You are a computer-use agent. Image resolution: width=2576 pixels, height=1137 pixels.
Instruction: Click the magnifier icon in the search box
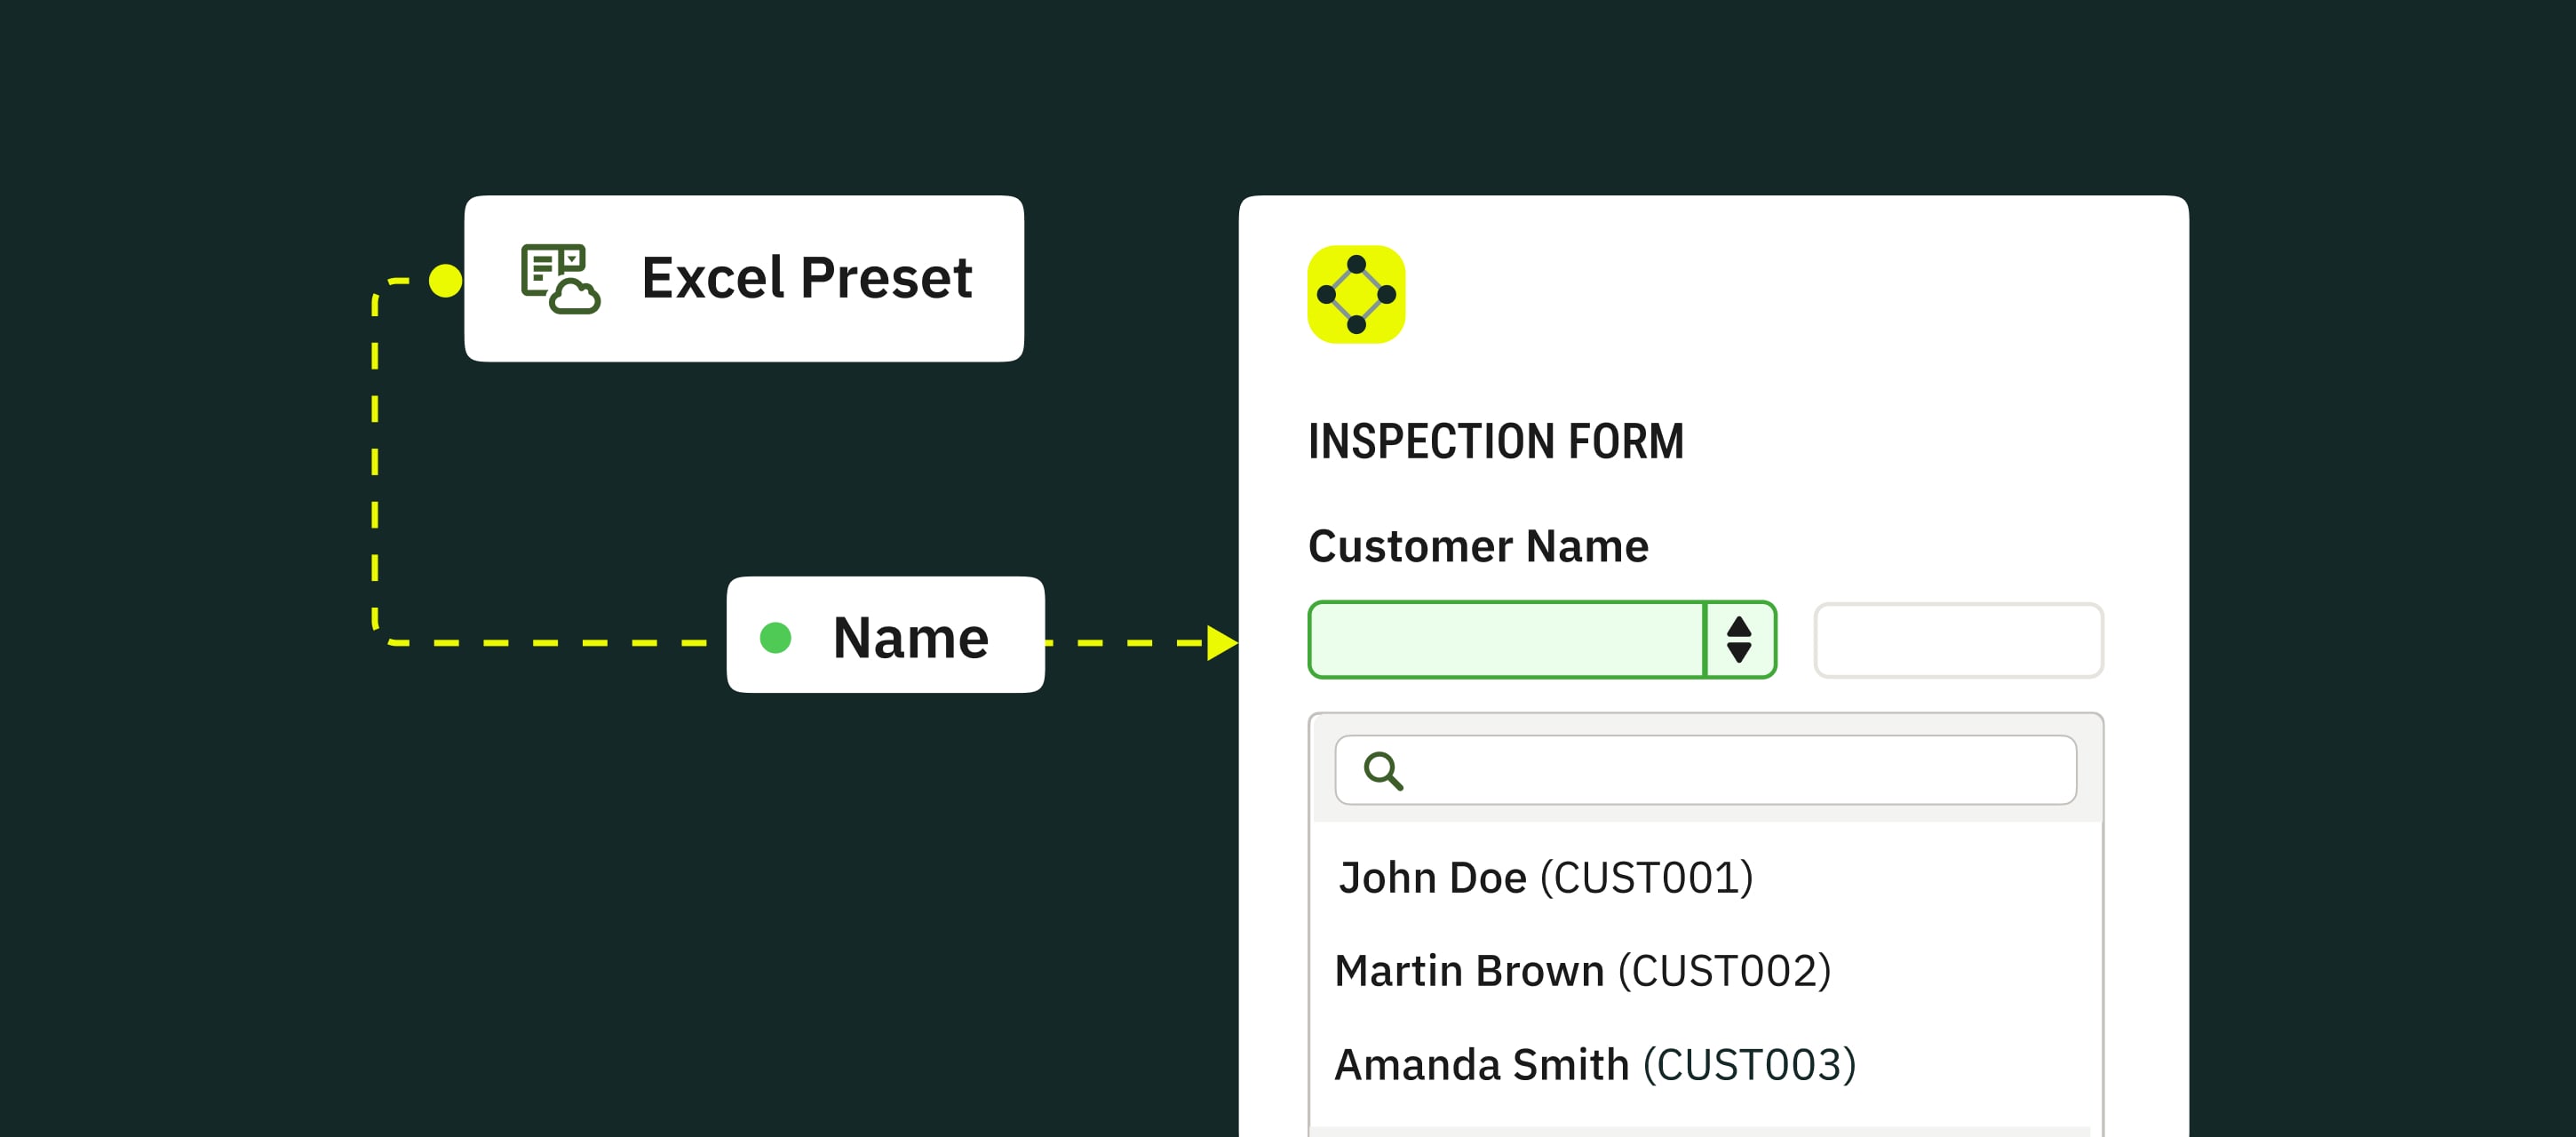pyautogui.click(x=1383, y=771)
